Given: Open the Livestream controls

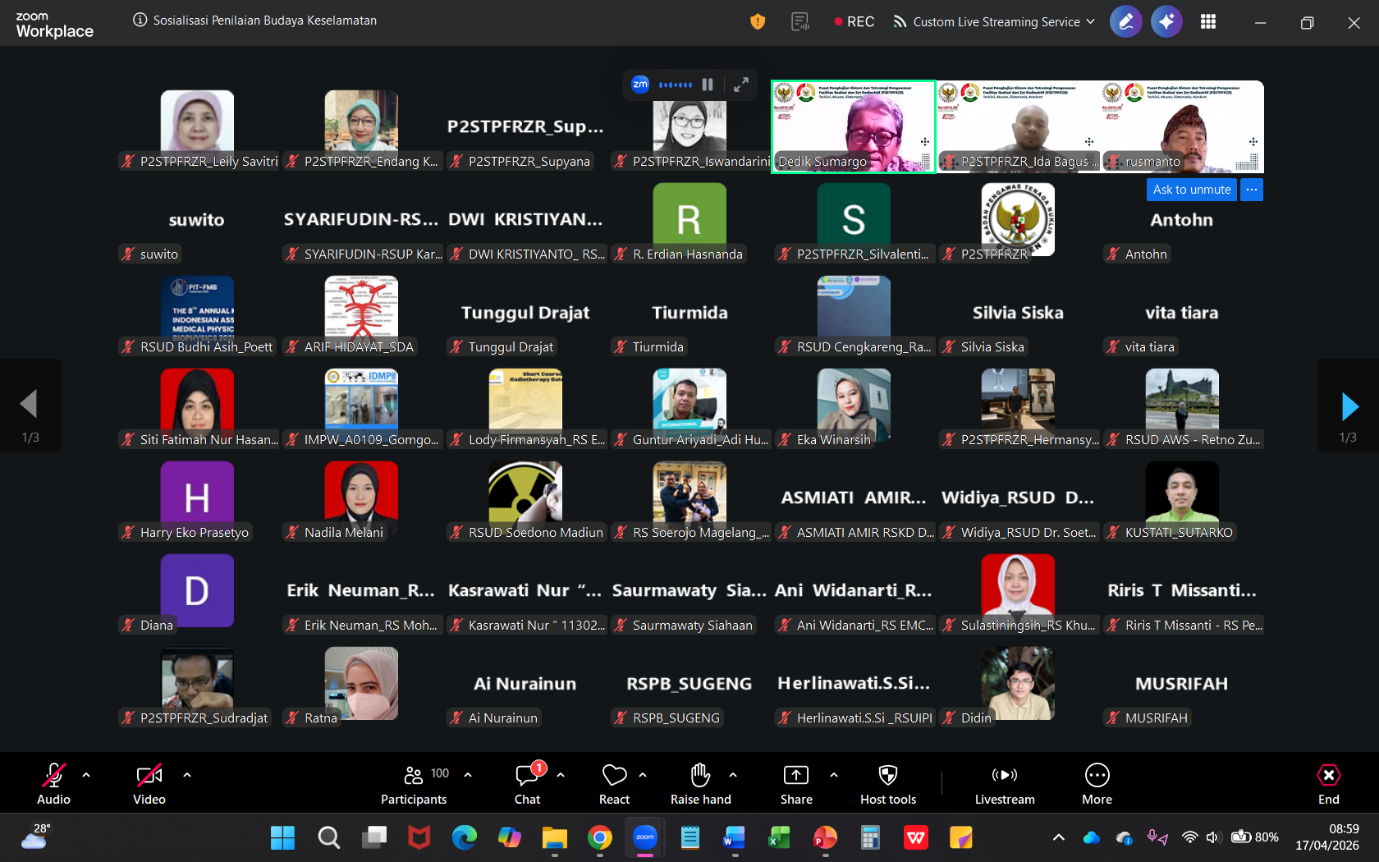Looking at the screenshot, I should (x=1004, y=784).
